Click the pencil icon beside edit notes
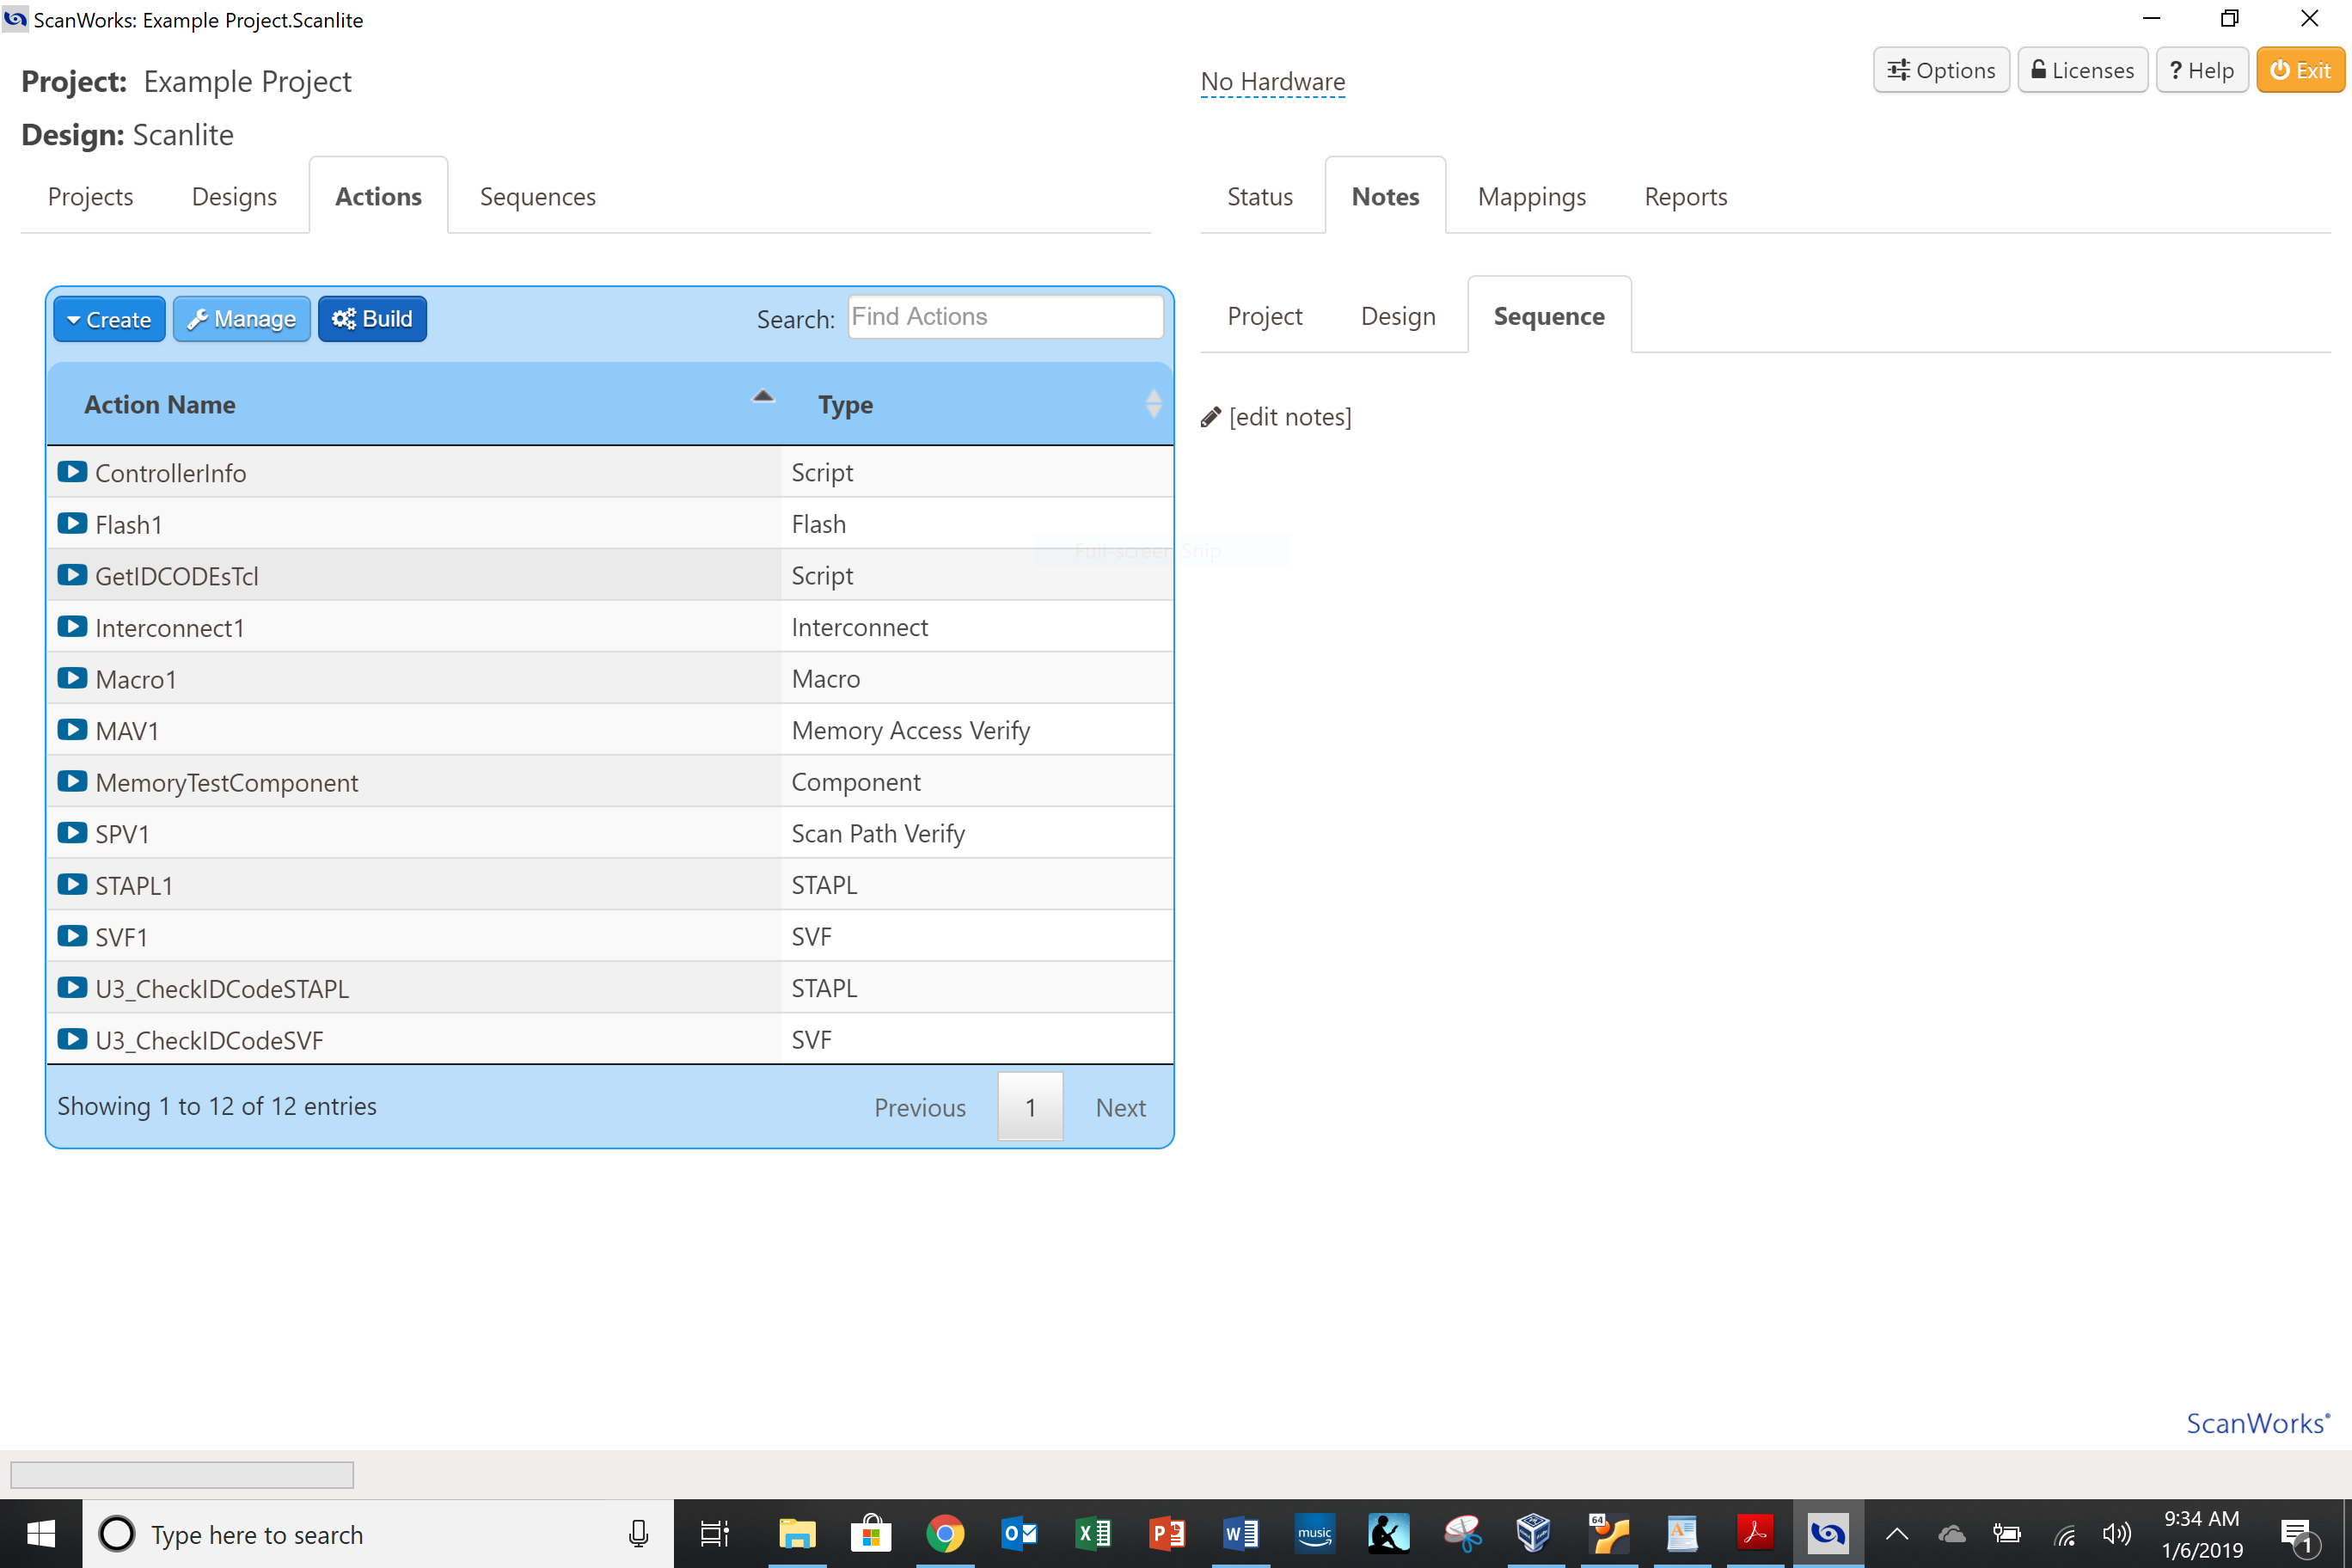This screenshot has height=1568, width=2352. point(1210,417)
